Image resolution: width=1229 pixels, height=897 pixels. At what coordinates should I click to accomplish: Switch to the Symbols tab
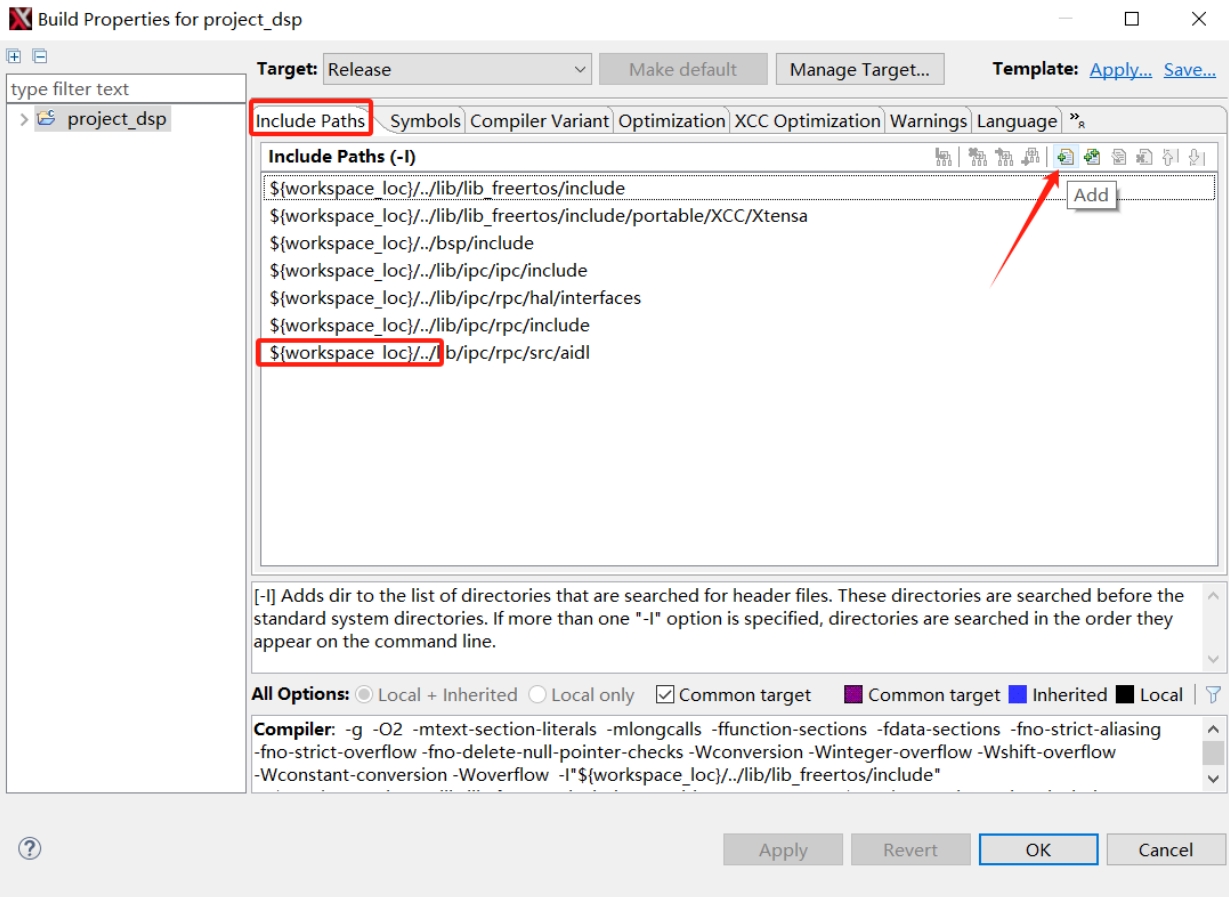pos(425,121)
